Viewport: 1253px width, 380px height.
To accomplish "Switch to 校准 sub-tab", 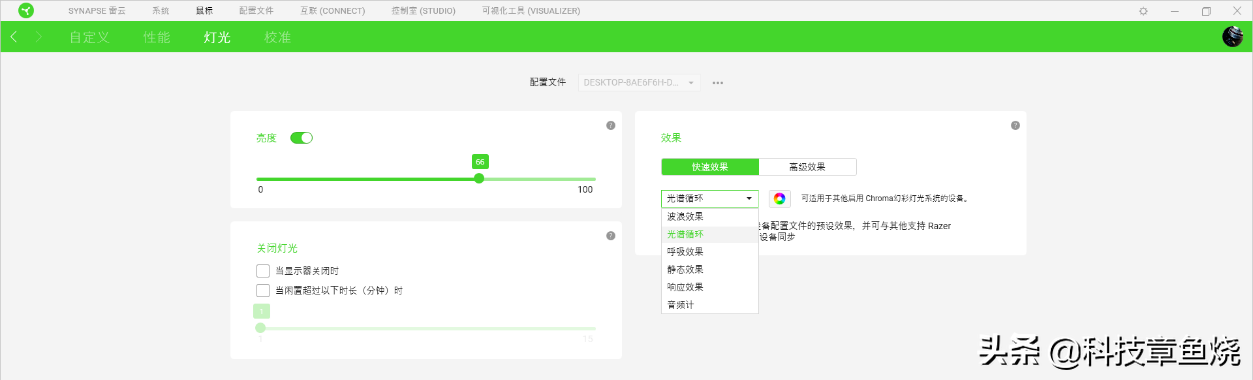I will [x=278, y=37].
